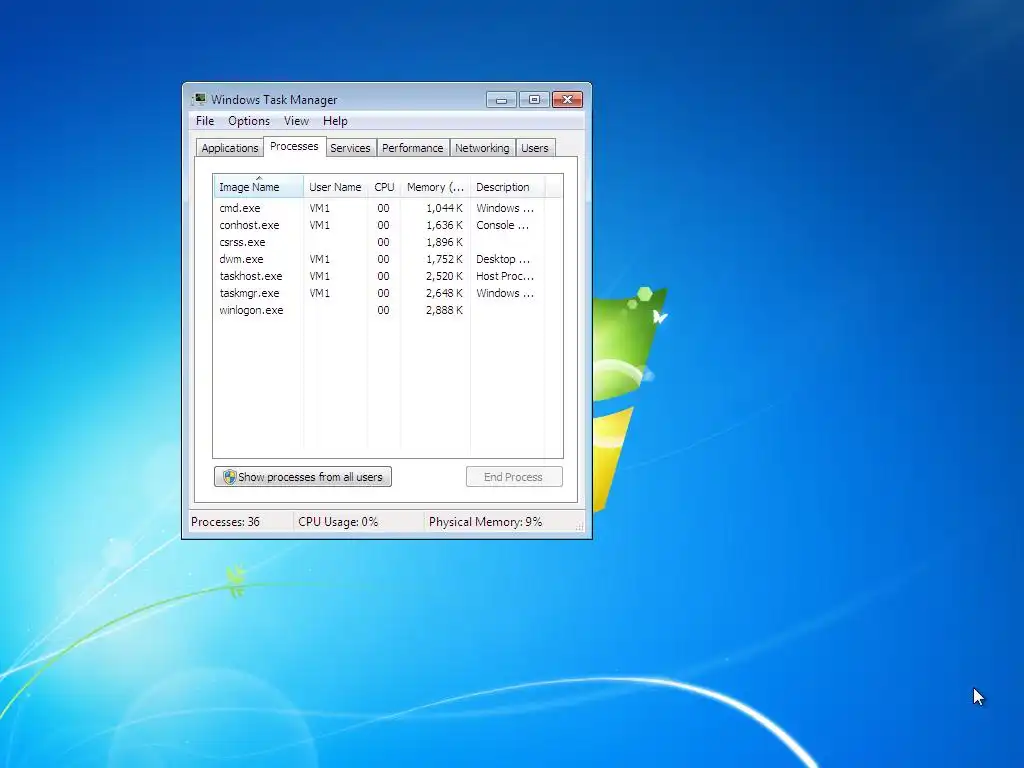Sort by Memory column header

click(x=435, y=187)
